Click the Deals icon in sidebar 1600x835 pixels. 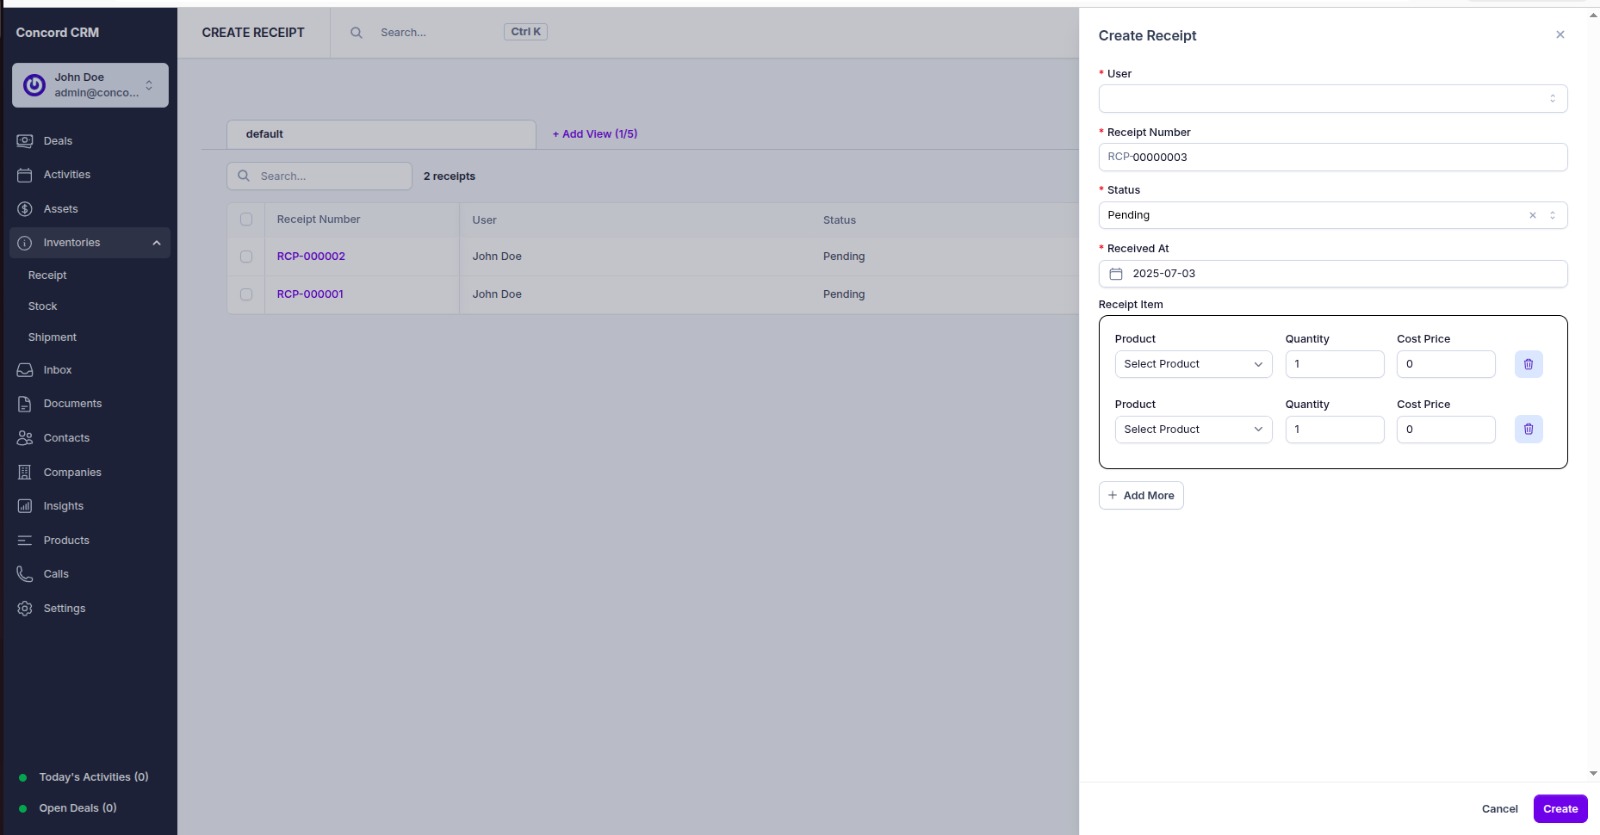25,141
